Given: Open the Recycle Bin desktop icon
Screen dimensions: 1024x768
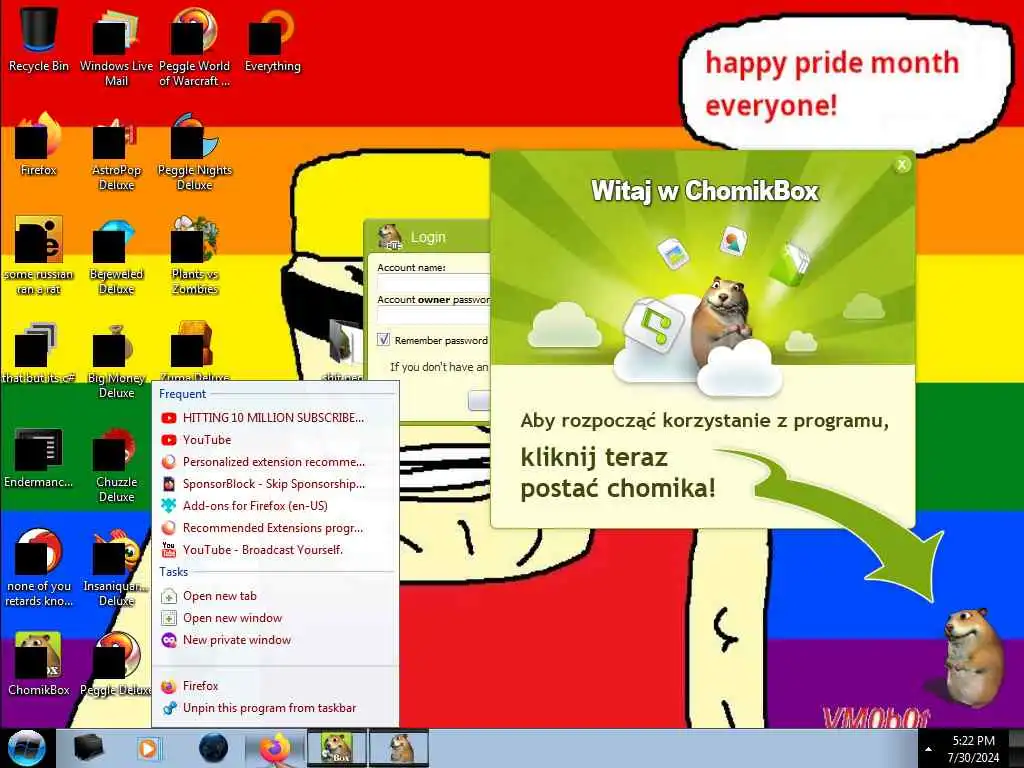Looking at the screenshot, I should coord(39,39).
